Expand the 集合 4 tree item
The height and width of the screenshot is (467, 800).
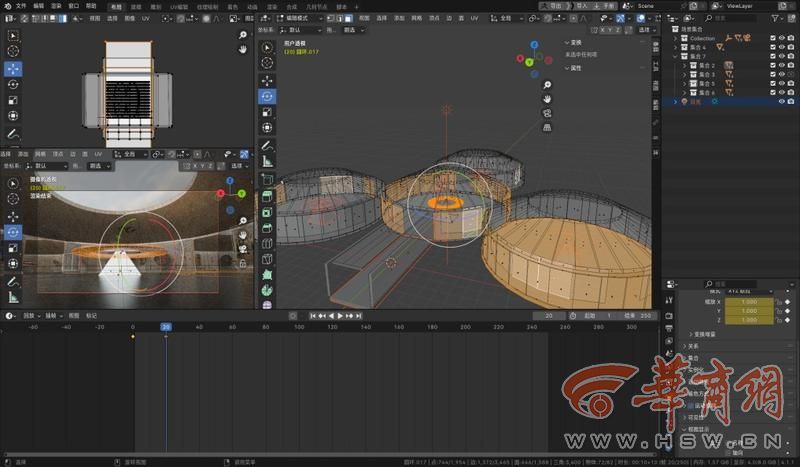pyautogui.click(x=677, y=47)
